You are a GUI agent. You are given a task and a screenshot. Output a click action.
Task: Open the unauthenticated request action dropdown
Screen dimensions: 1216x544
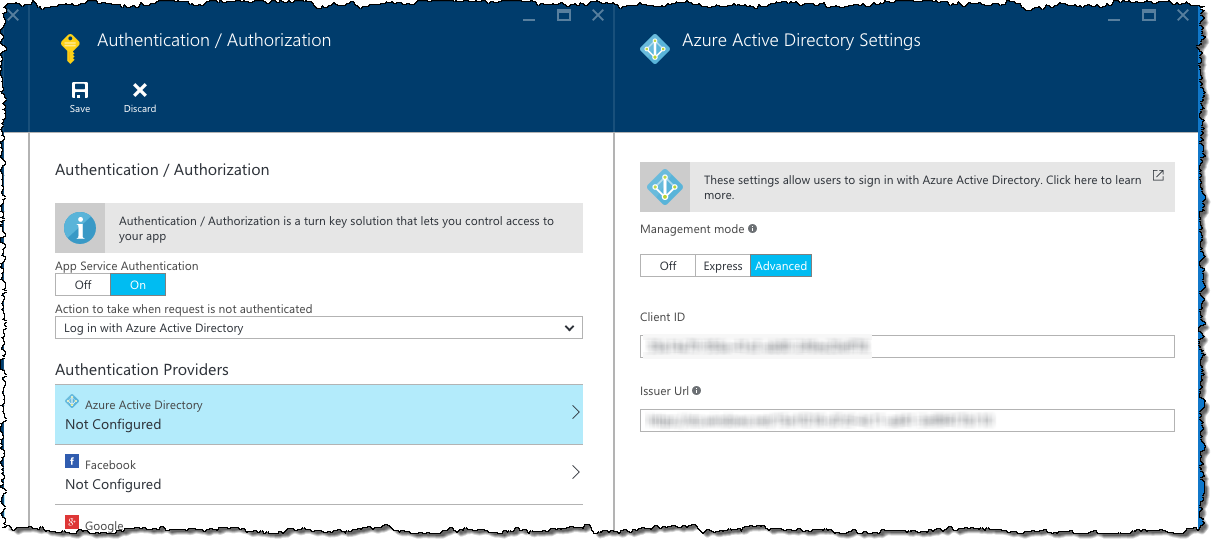pos(319,328)
